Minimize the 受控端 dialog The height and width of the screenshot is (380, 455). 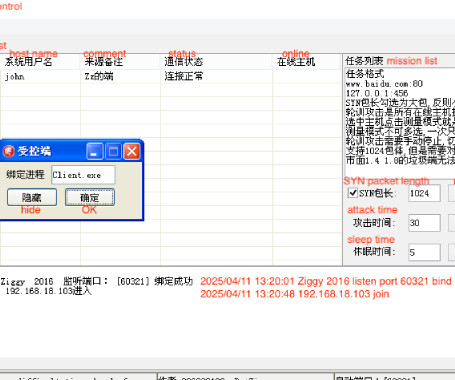94,152
